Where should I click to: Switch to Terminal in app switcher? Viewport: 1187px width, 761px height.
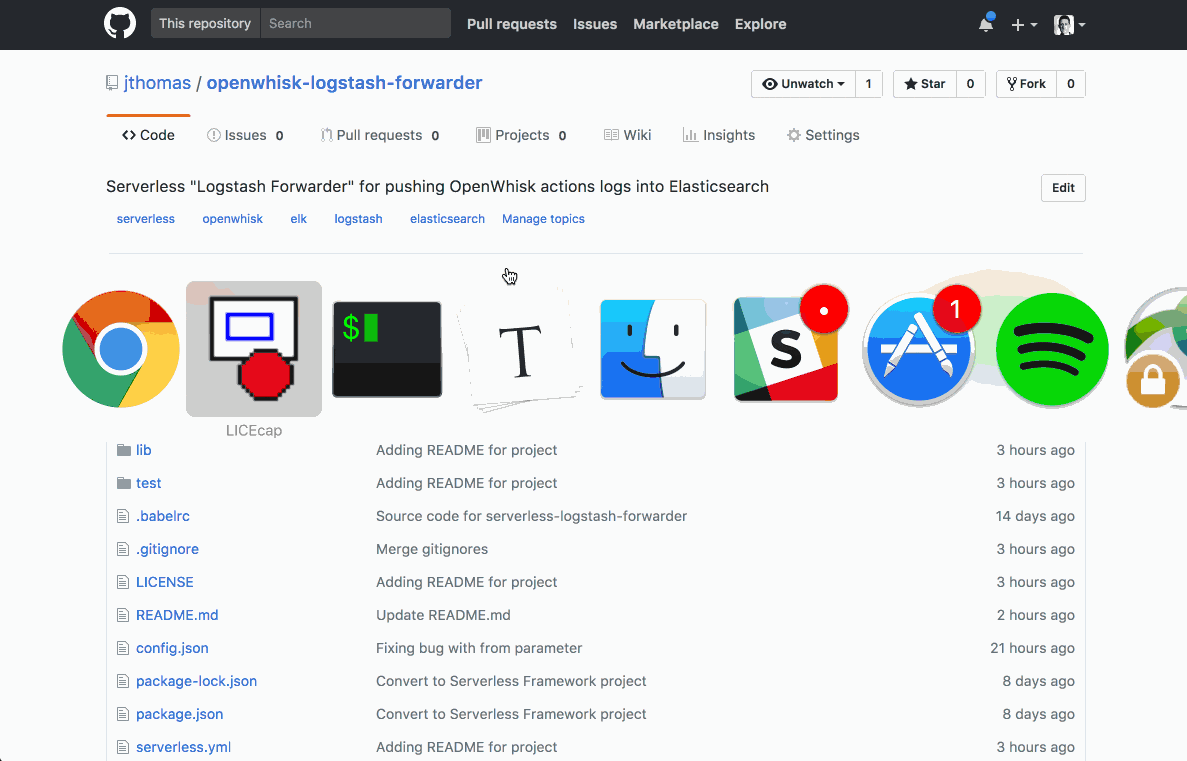(387, 349)
